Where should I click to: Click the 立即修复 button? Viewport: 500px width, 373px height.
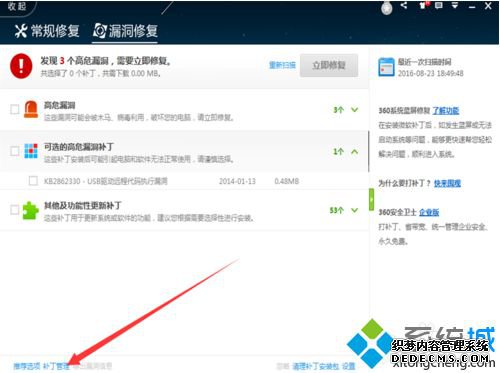point(329,65)
